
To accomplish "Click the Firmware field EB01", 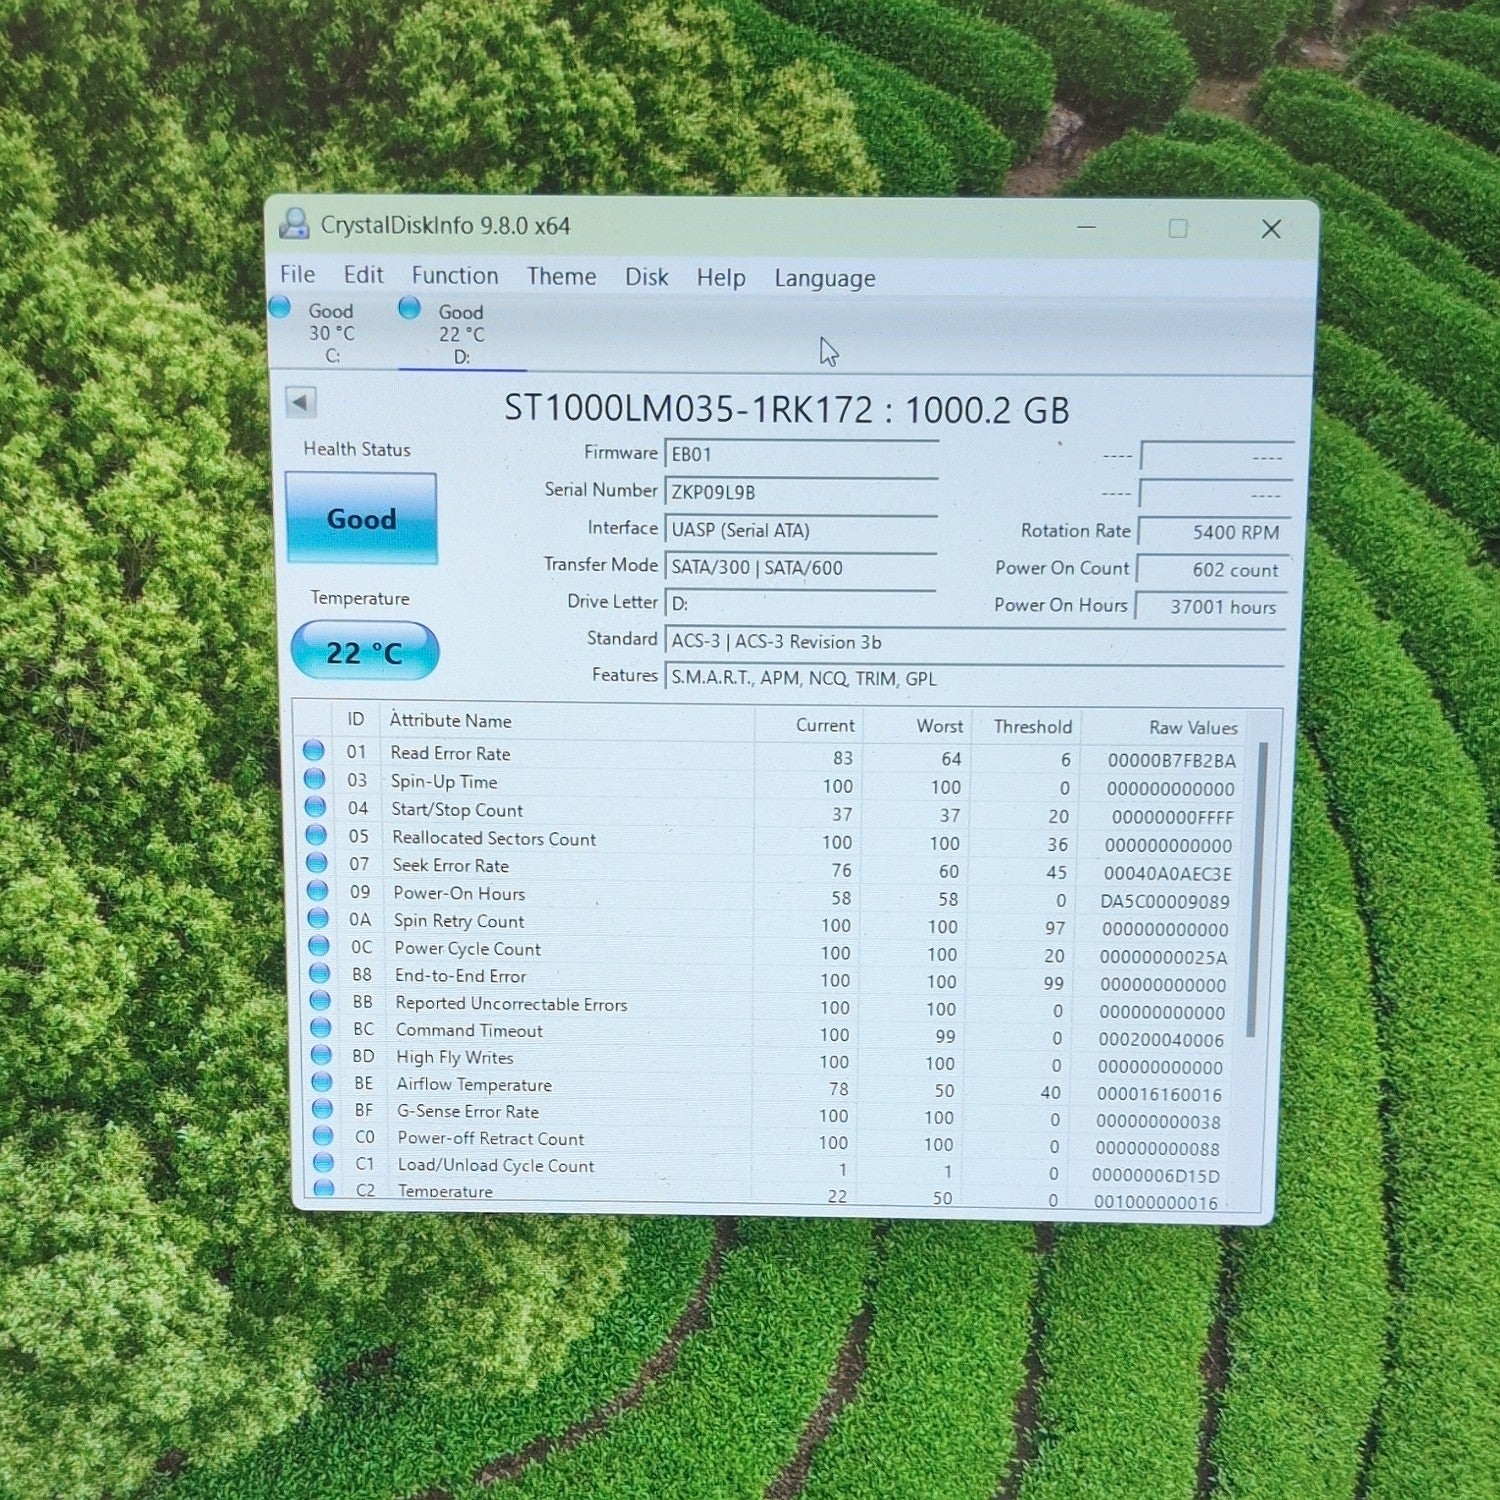I will click(x=801, y=454).
